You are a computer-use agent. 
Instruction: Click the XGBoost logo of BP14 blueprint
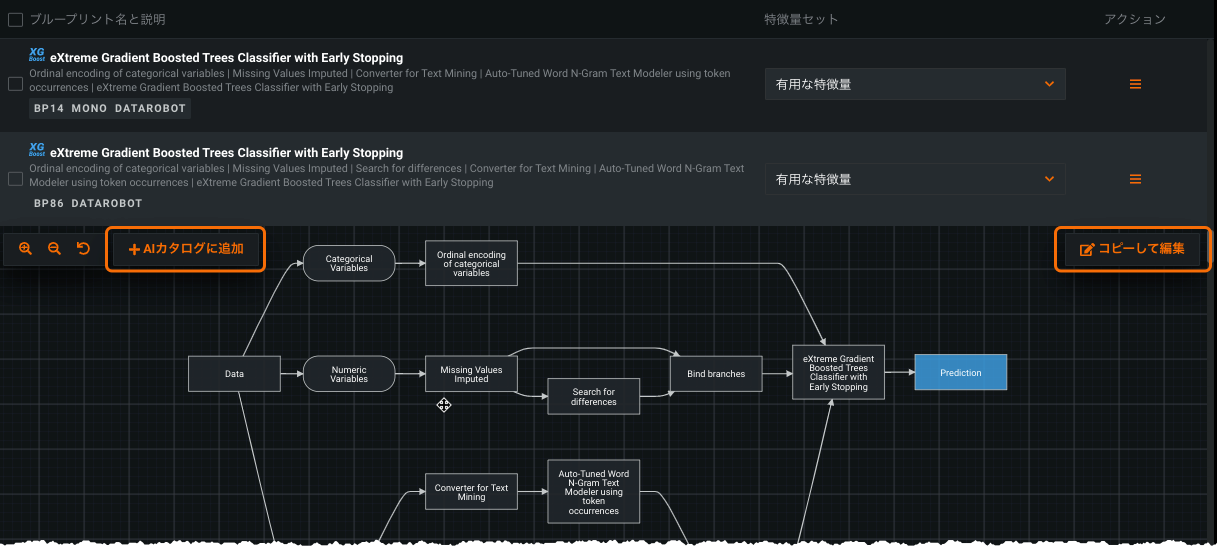pyautogui.click(x=37, y=56)
